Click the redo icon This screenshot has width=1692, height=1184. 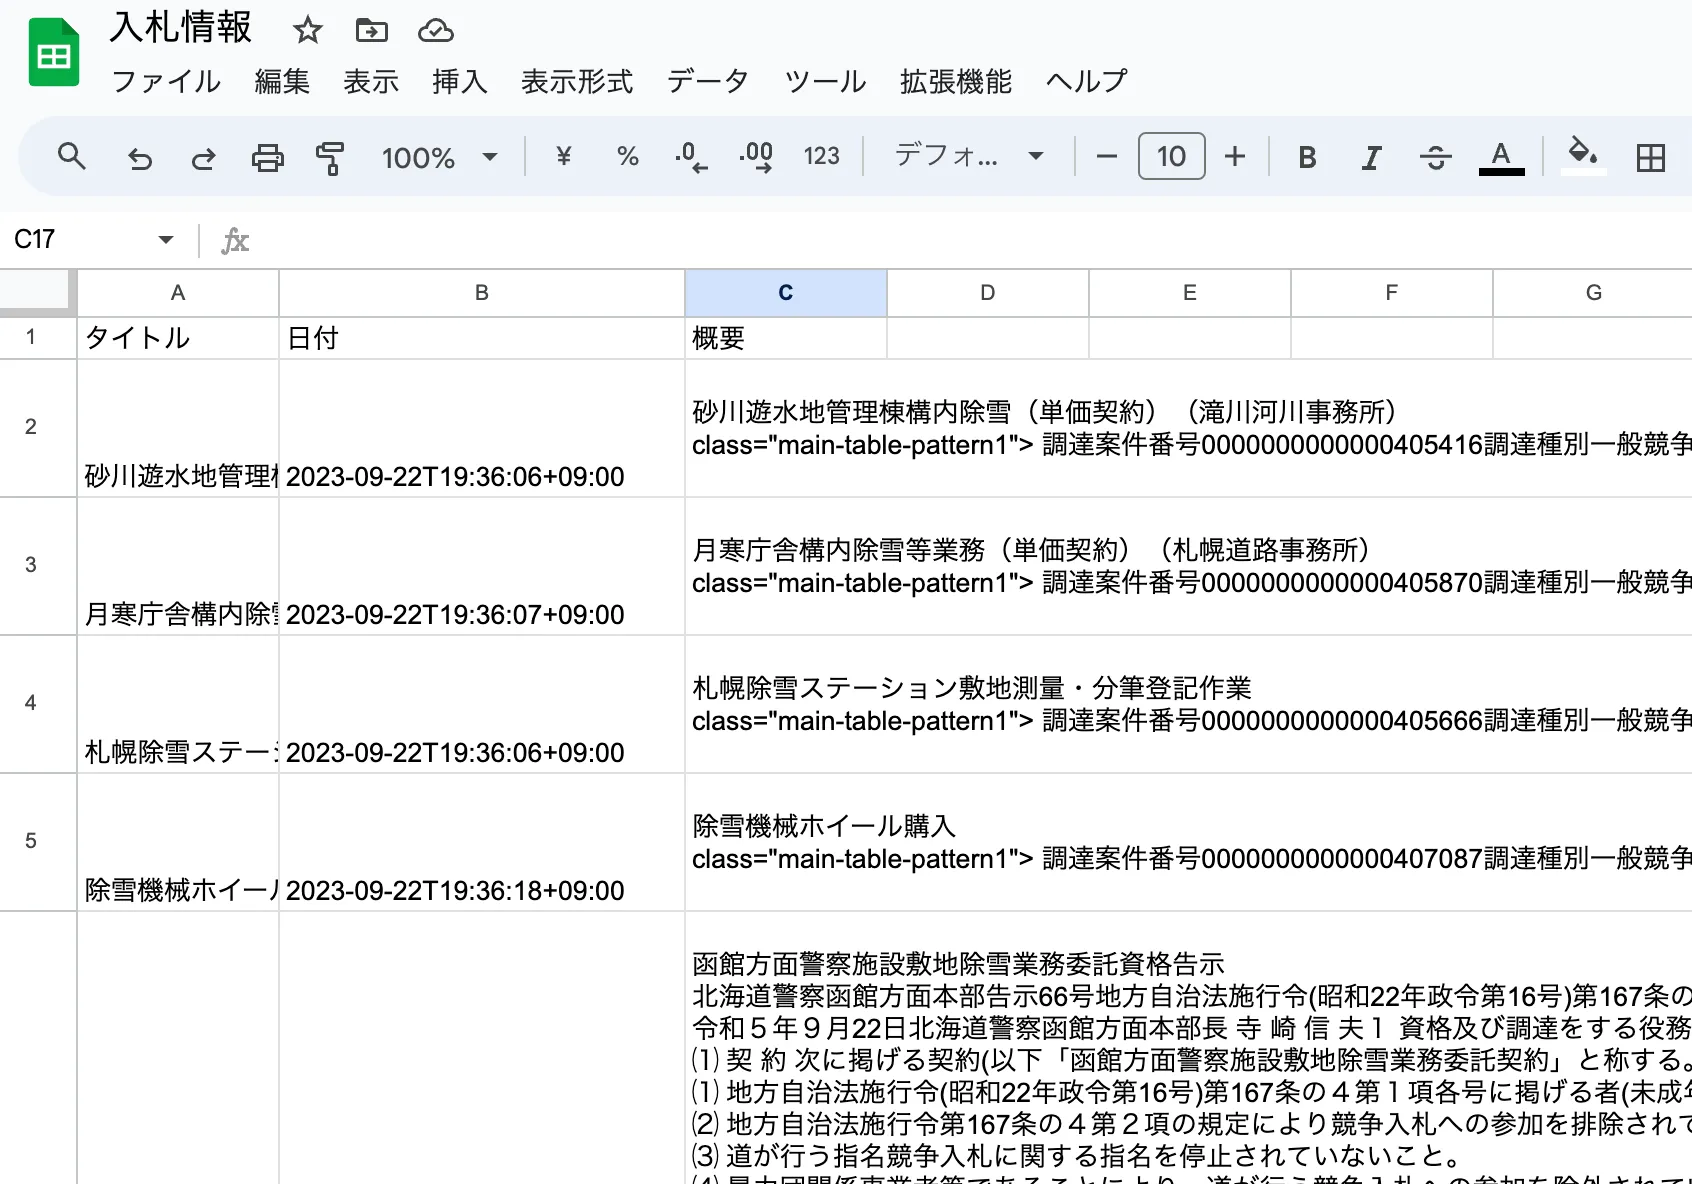pyautogui.click(x=202, y=157)
